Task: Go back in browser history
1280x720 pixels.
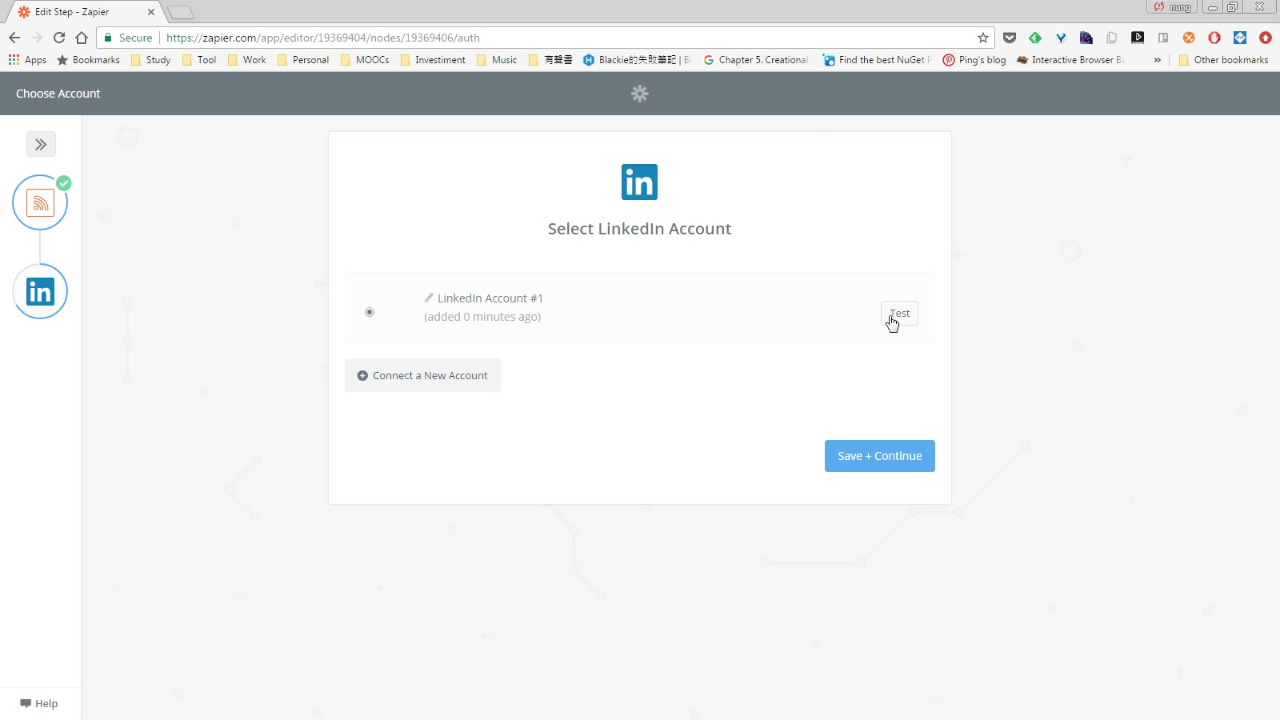Action: coord(14,38)
